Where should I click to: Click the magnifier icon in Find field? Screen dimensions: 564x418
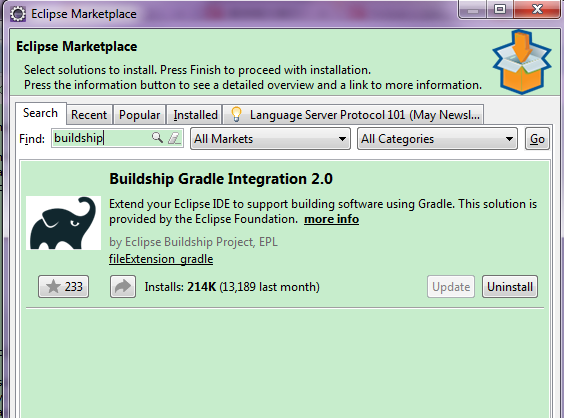(x=157, y=137)
